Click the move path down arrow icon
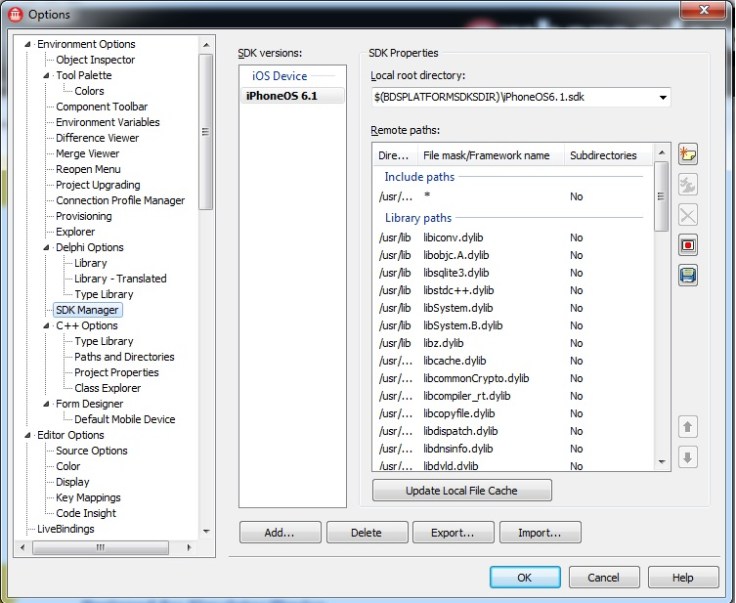This screenshot has width=736, height=603. (x=687, y=457)
